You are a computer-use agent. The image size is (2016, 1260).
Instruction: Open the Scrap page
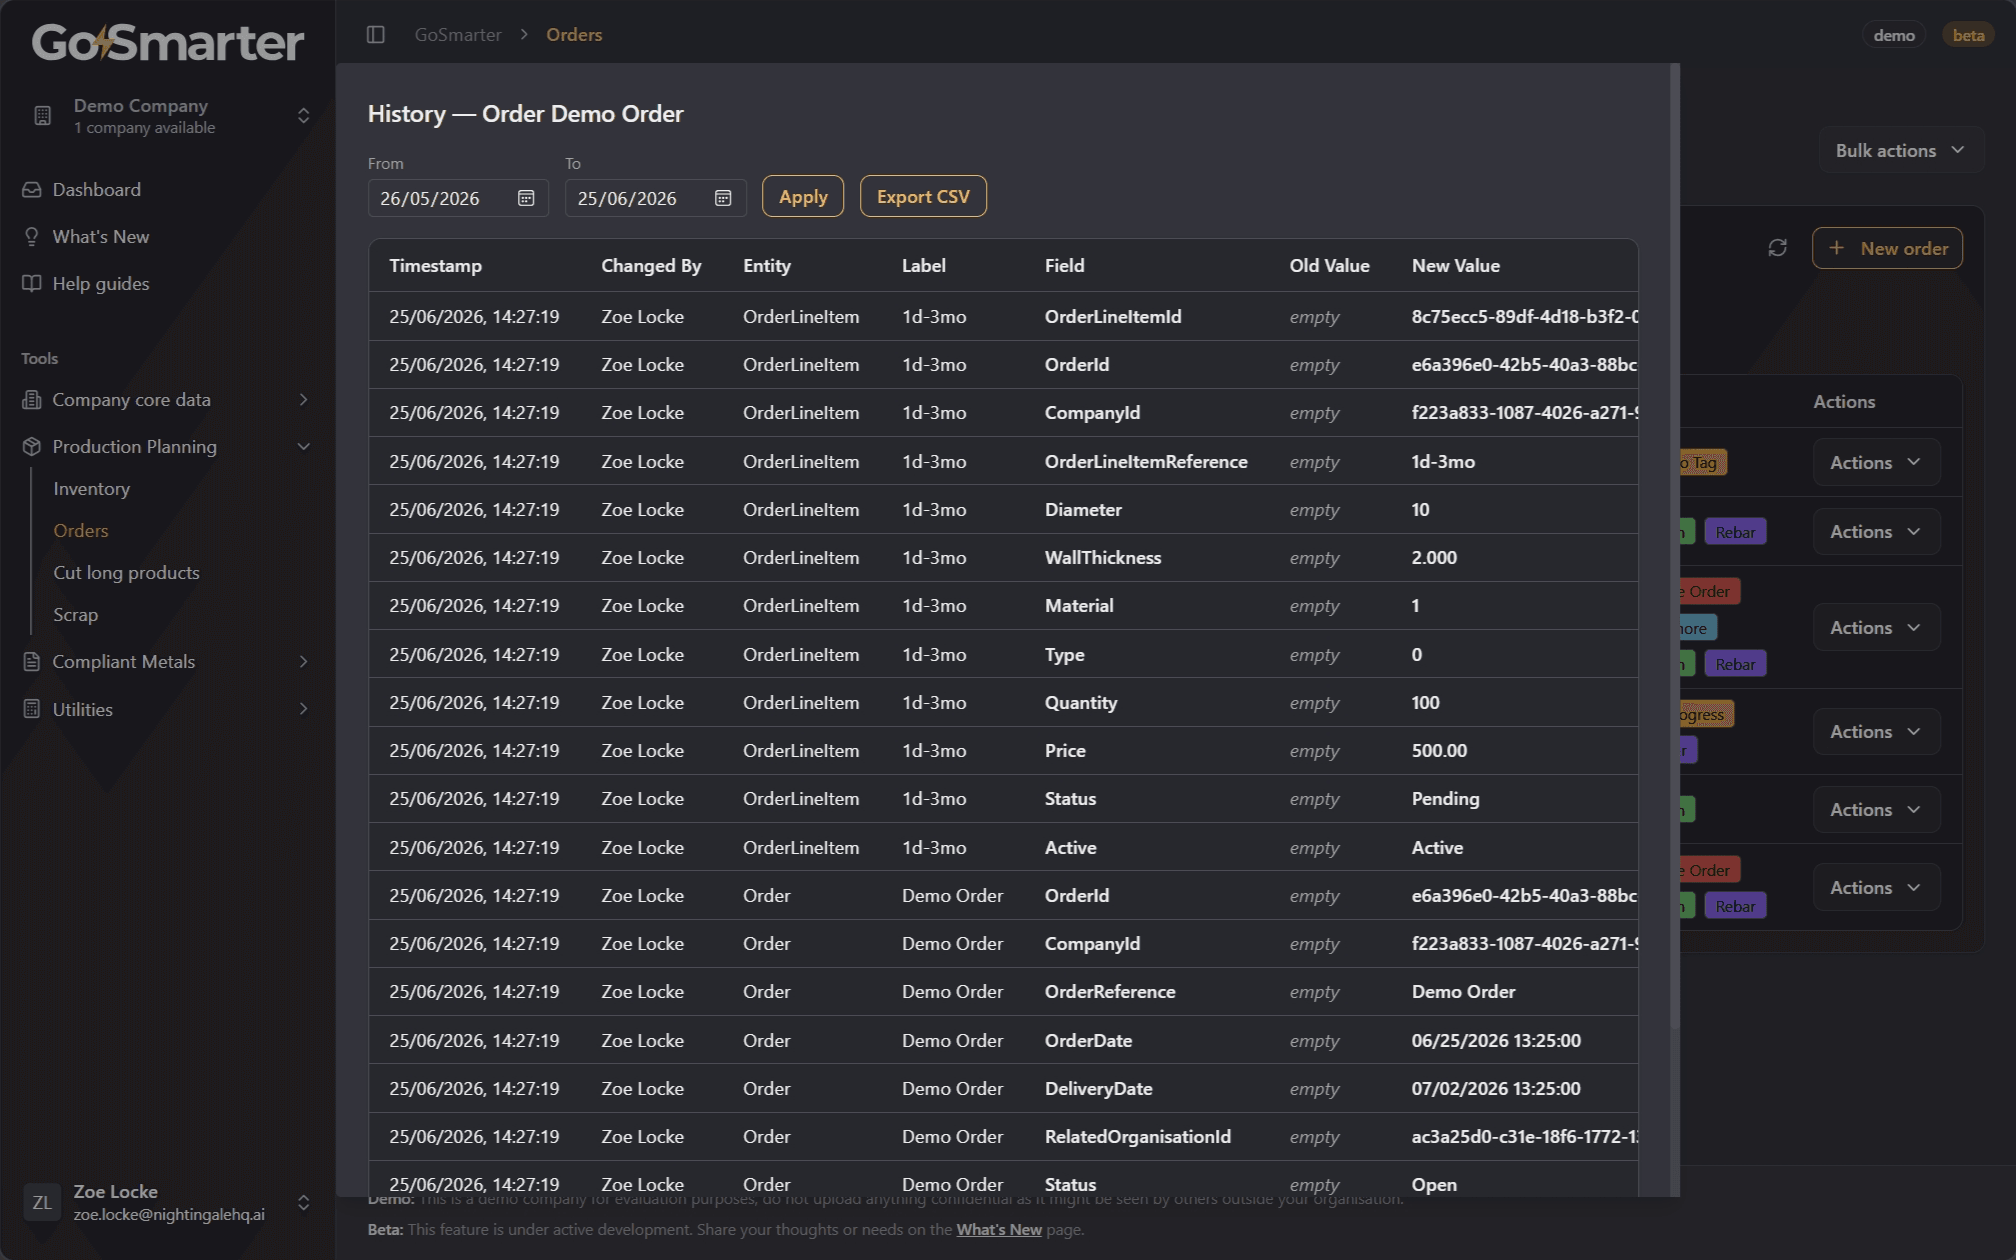76,615
